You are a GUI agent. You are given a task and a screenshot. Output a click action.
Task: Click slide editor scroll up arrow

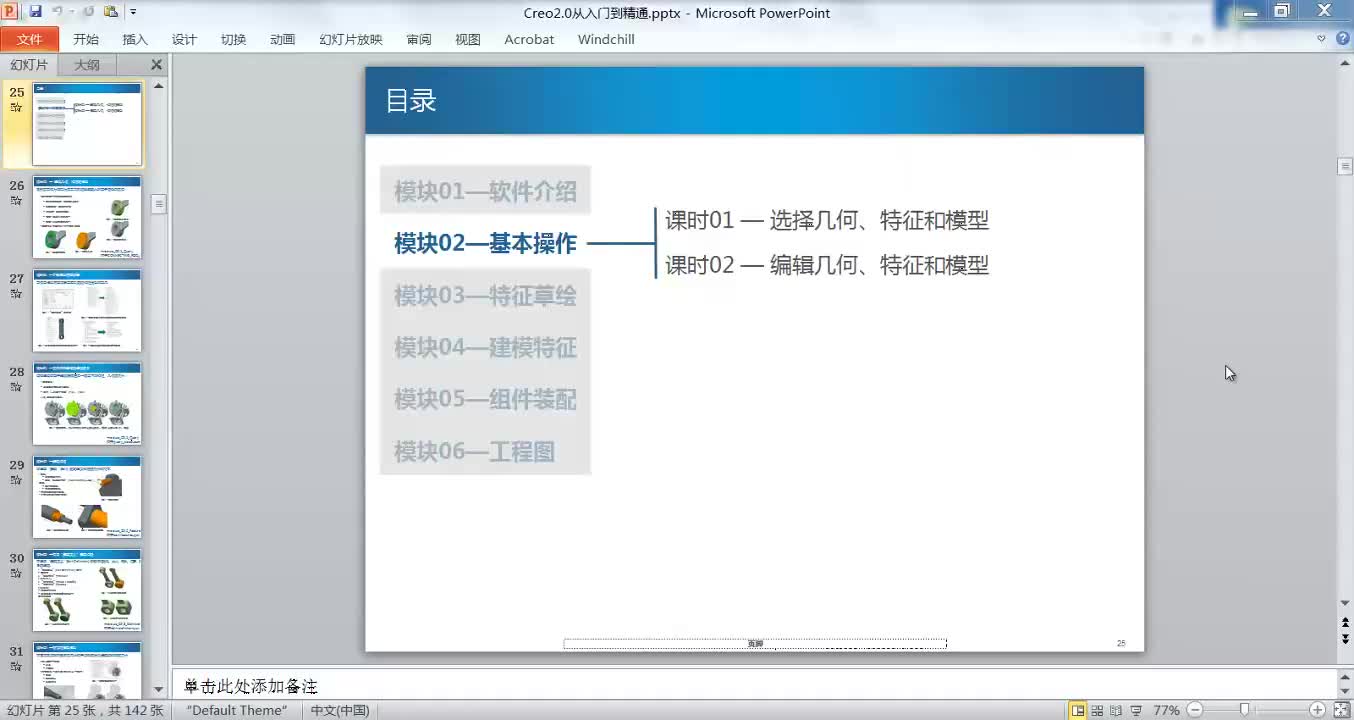[1345, 62]
